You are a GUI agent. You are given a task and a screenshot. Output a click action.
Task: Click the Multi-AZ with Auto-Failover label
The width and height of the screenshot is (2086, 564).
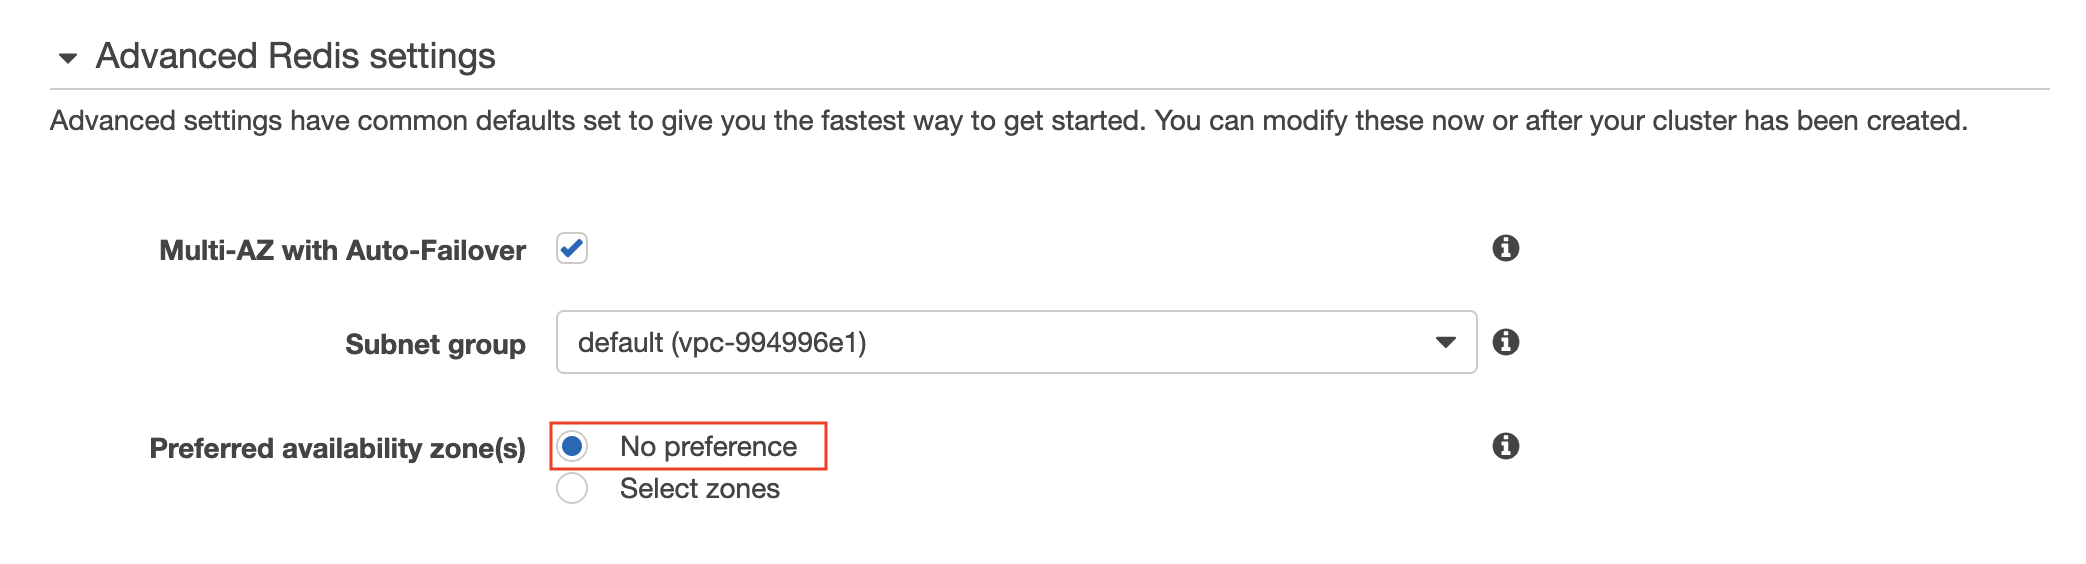click(x=342, y=250)
